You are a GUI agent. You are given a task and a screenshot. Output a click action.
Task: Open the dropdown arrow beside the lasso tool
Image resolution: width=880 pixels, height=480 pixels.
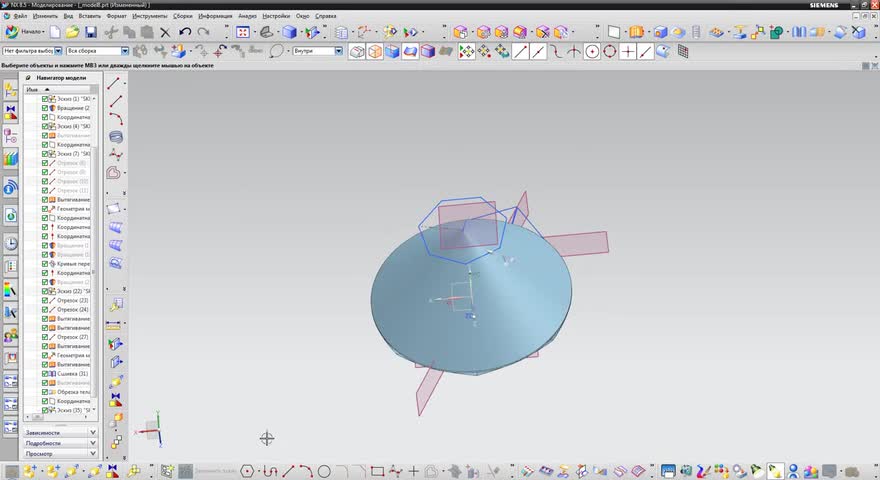(x=288, y=52)
